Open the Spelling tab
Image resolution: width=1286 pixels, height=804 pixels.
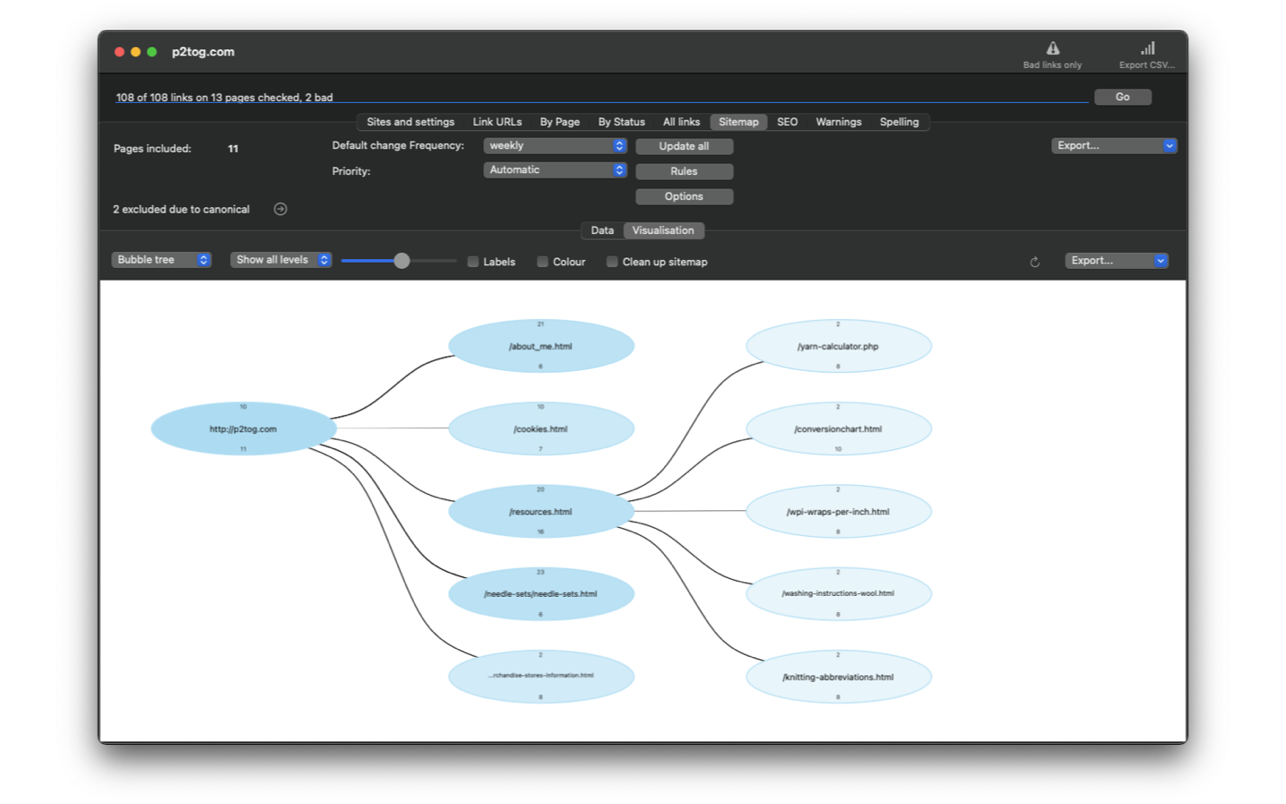click(x=899, y=122)
